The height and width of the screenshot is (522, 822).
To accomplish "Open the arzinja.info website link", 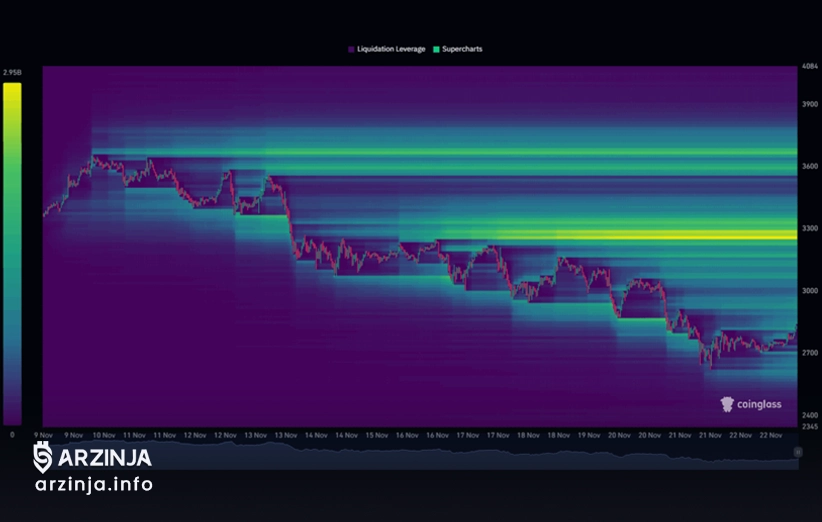I will 94,485.
